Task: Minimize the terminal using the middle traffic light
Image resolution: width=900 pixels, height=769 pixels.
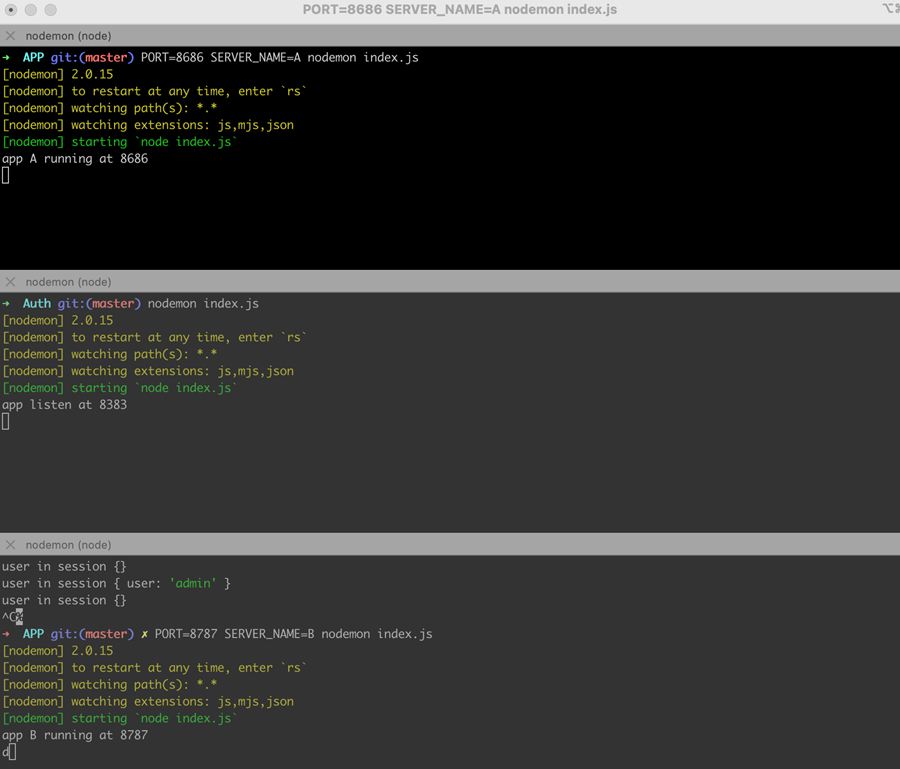Action: pyautogui.click(x=31, y=10)
